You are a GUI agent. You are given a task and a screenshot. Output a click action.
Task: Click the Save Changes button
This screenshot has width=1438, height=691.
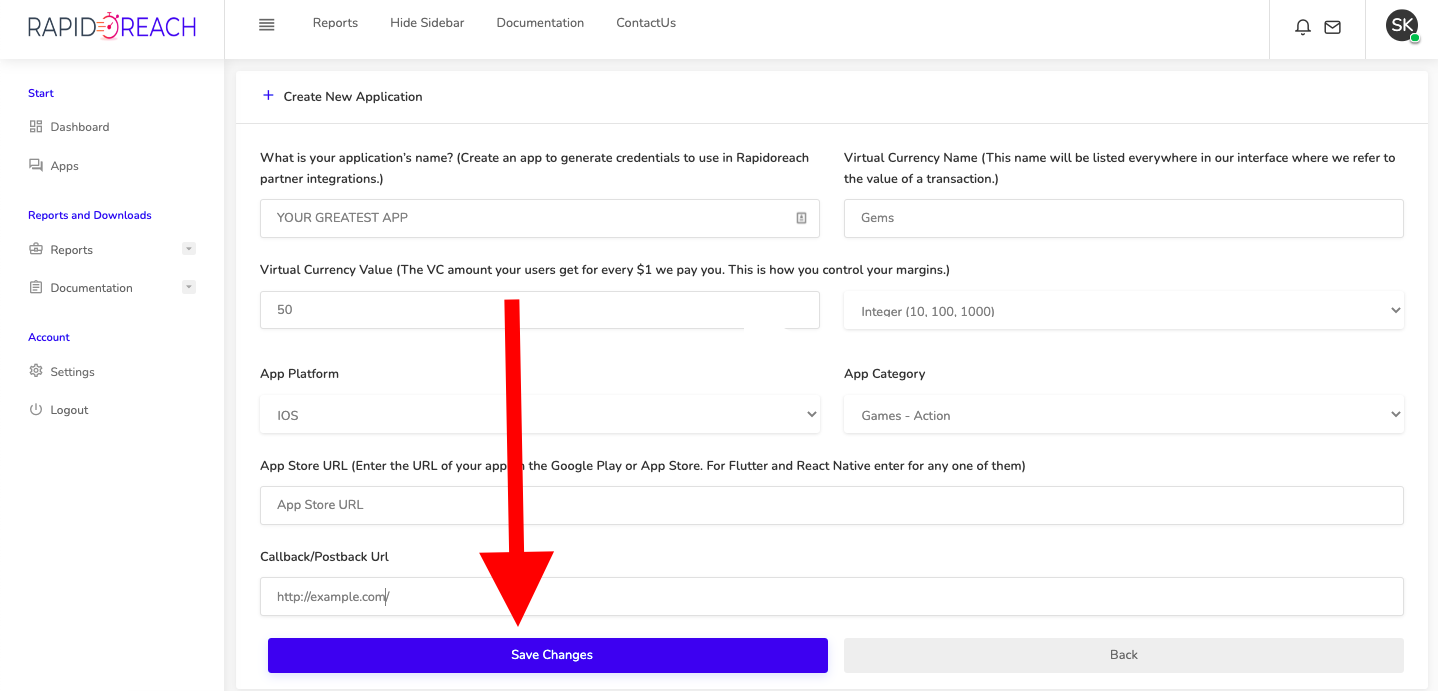point(548,655)
